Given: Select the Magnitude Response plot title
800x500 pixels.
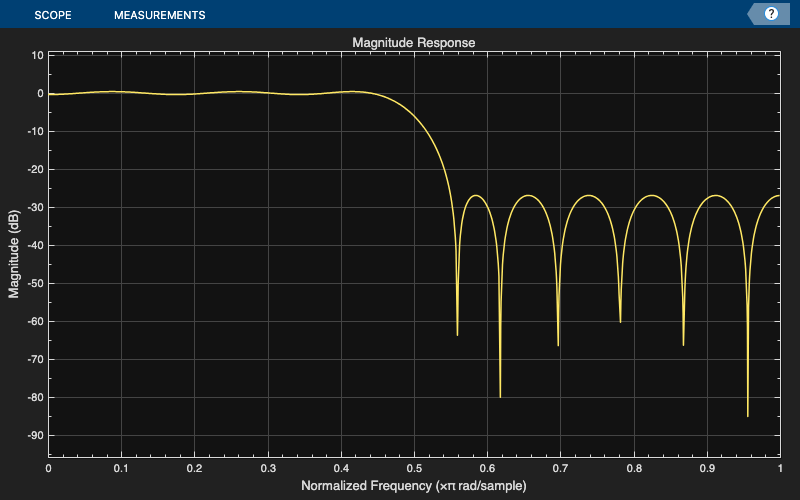Looking at the screenshot, I should click(x=414, y=43).
